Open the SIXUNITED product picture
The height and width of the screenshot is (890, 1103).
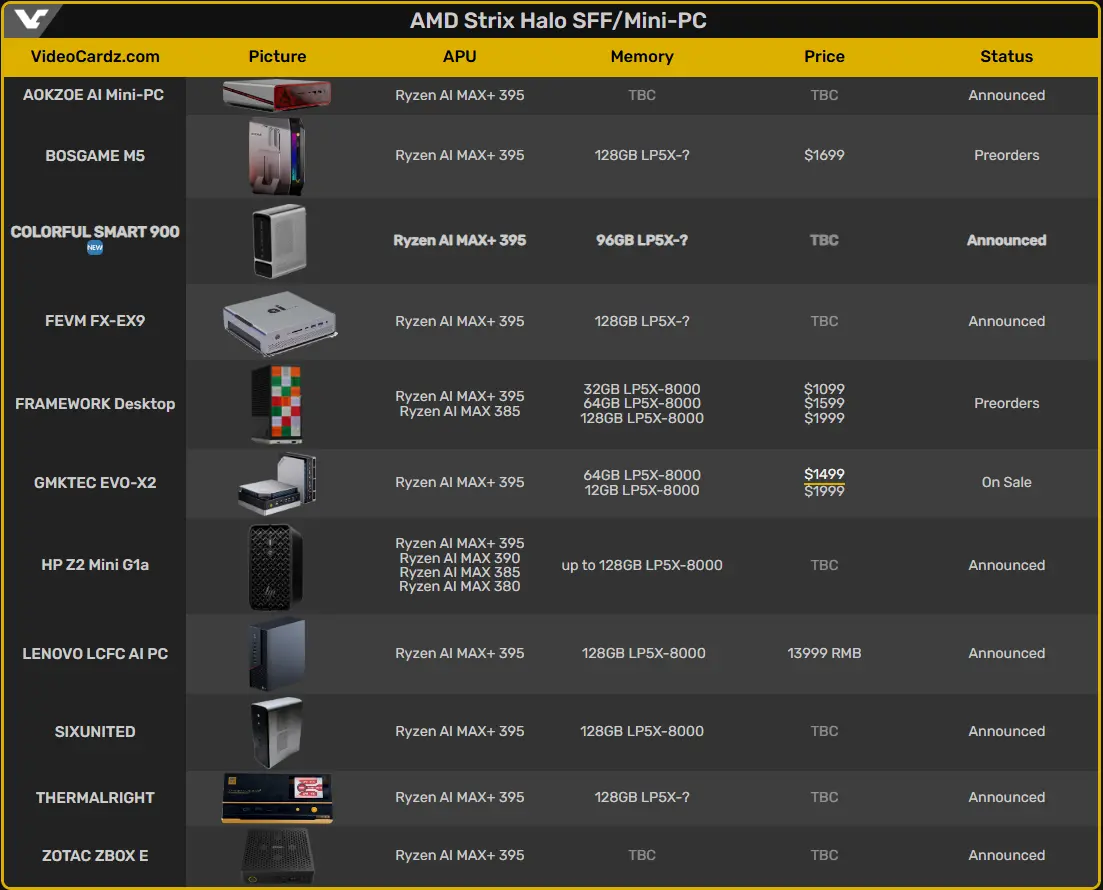(x=277, y=732)
